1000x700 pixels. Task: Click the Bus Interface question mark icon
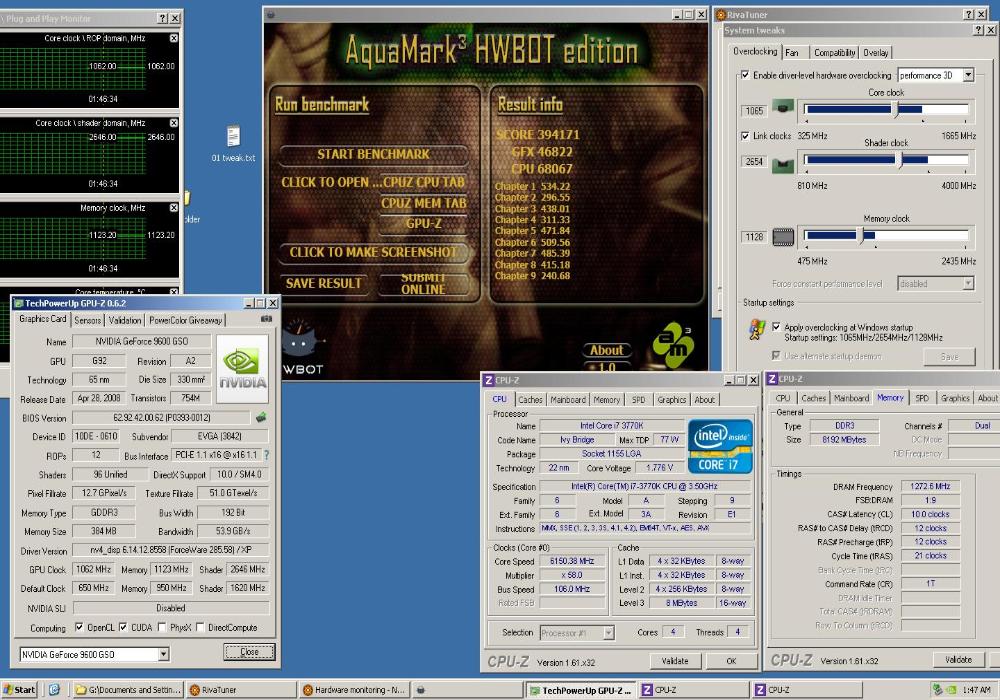point(267,455)
